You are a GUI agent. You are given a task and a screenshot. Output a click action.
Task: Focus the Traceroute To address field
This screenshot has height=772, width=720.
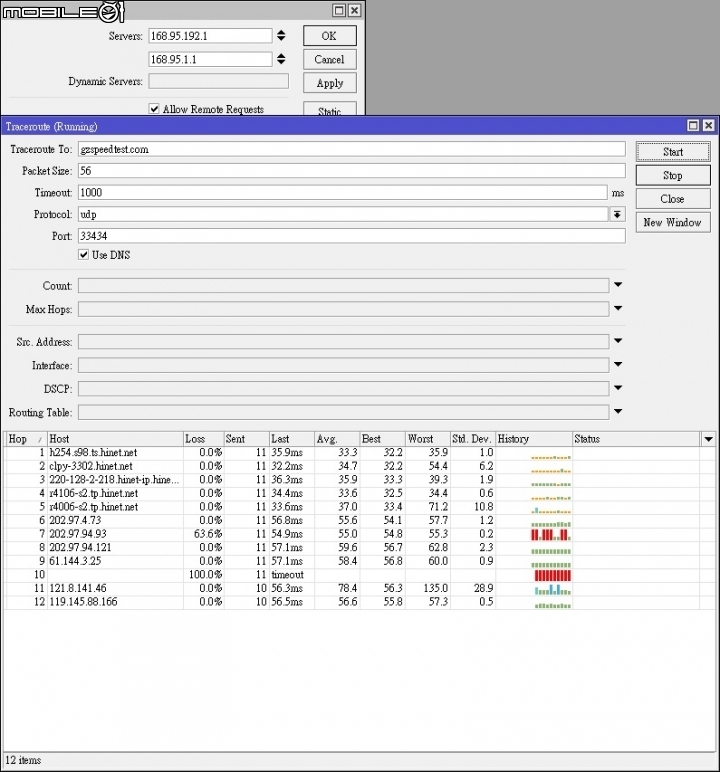click(x=352, y=149)
